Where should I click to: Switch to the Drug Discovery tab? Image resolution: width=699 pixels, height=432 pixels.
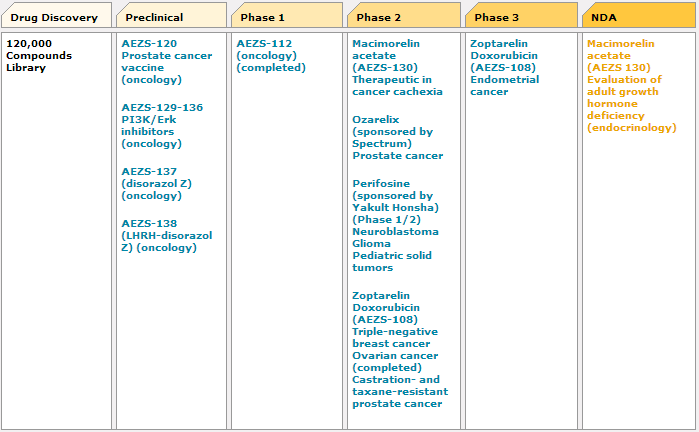pyautogui.click(x=54, y=17)
